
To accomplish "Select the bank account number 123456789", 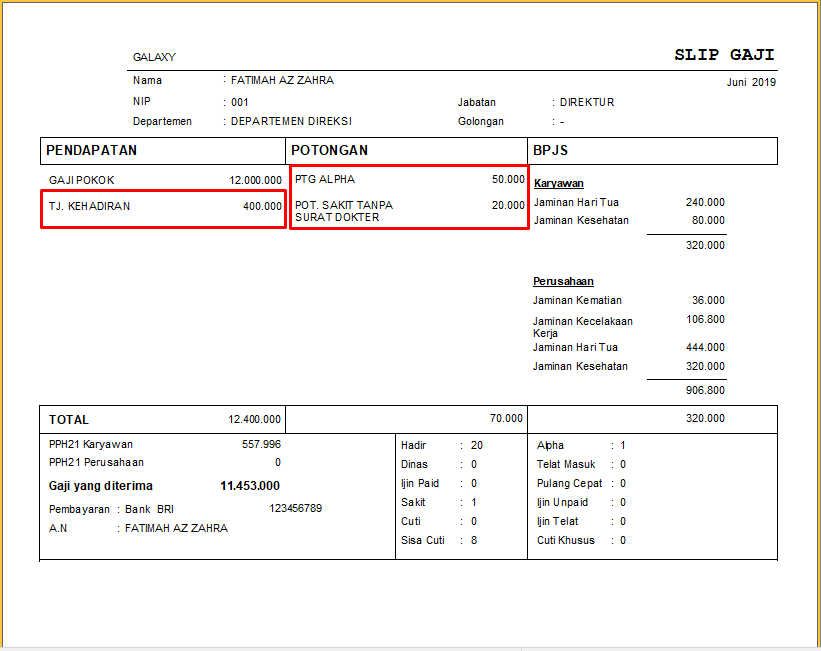I will pos(295,509).
